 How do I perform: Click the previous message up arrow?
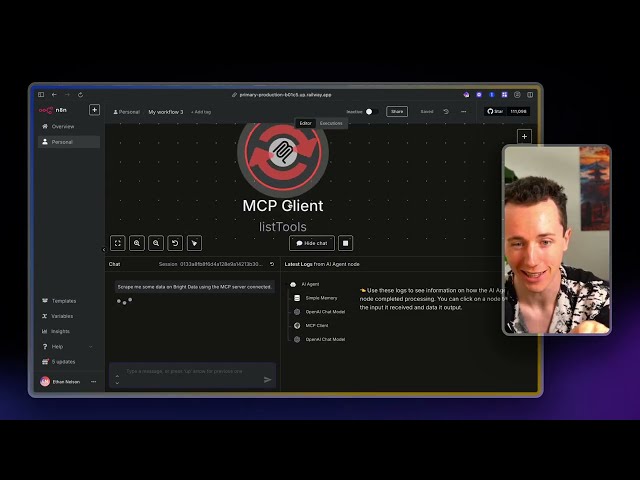(117, 376)
